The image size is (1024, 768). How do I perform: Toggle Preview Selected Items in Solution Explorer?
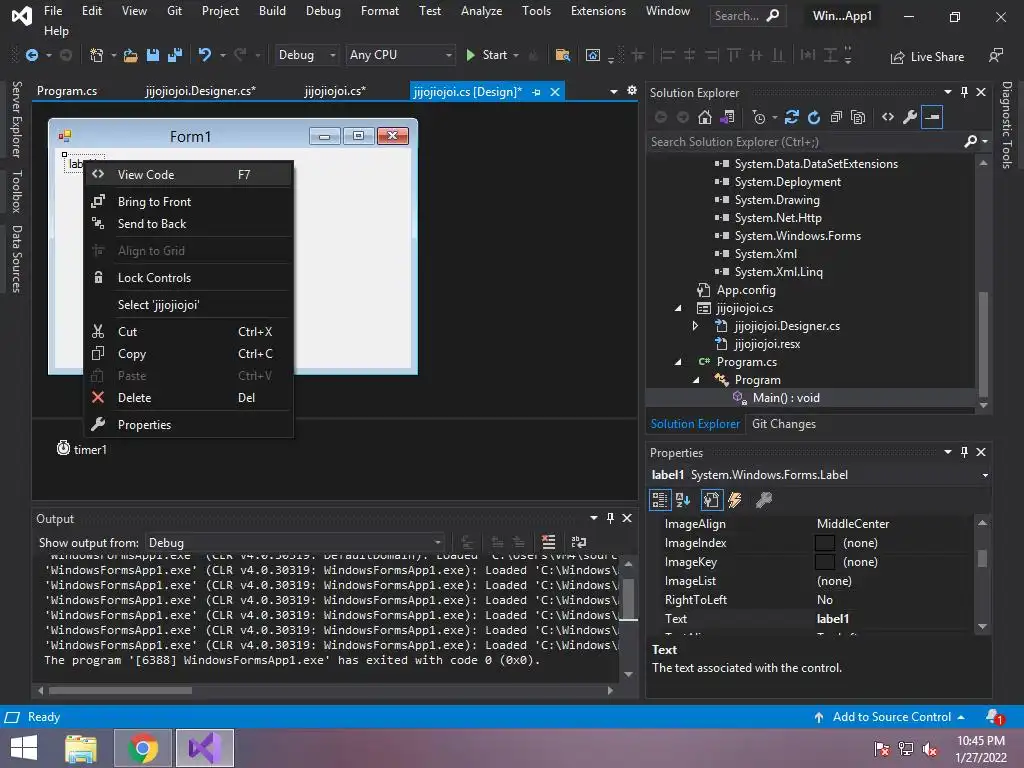pos(932,118)
